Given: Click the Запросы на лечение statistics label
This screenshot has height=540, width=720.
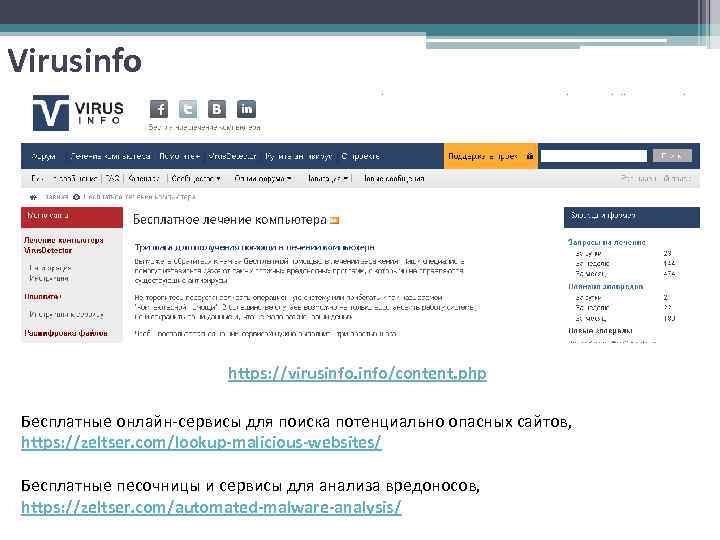Looking at the screenshot, I should [607, 242].
